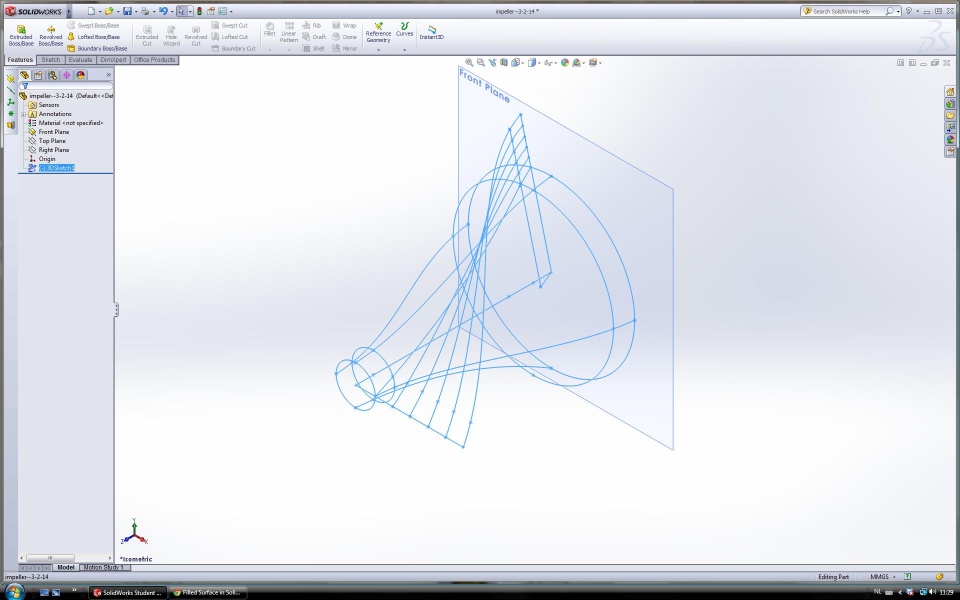Expand the SolidWorks menu flyout arrow
The height and width of the screenshot is (600, 960).
tap(69, 11)
